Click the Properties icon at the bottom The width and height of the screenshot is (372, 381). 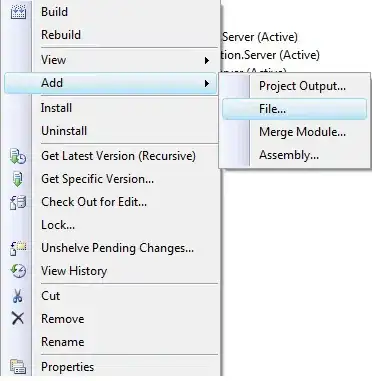[x=18, y=367]
